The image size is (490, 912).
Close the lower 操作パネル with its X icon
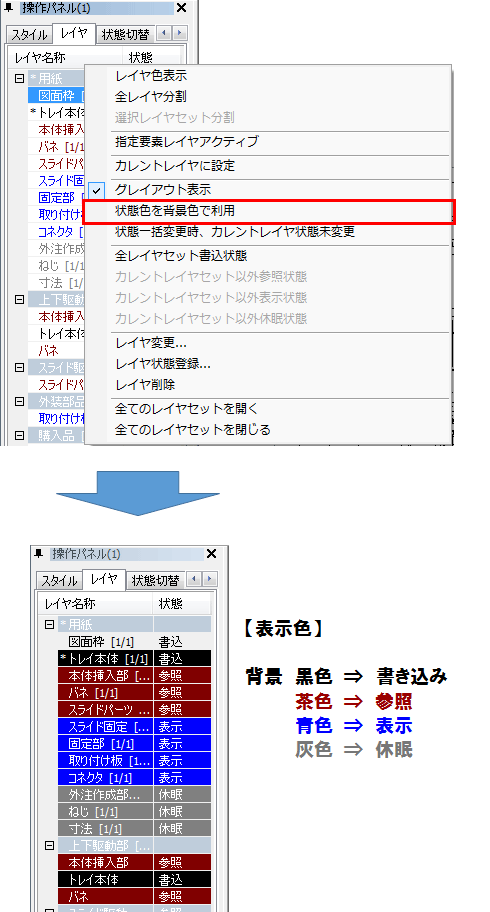212,553
